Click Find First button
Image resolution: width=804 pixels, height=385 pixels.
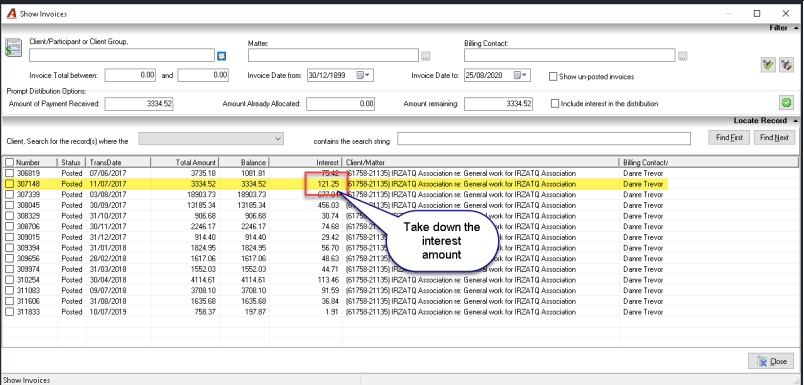click(729, 138)
